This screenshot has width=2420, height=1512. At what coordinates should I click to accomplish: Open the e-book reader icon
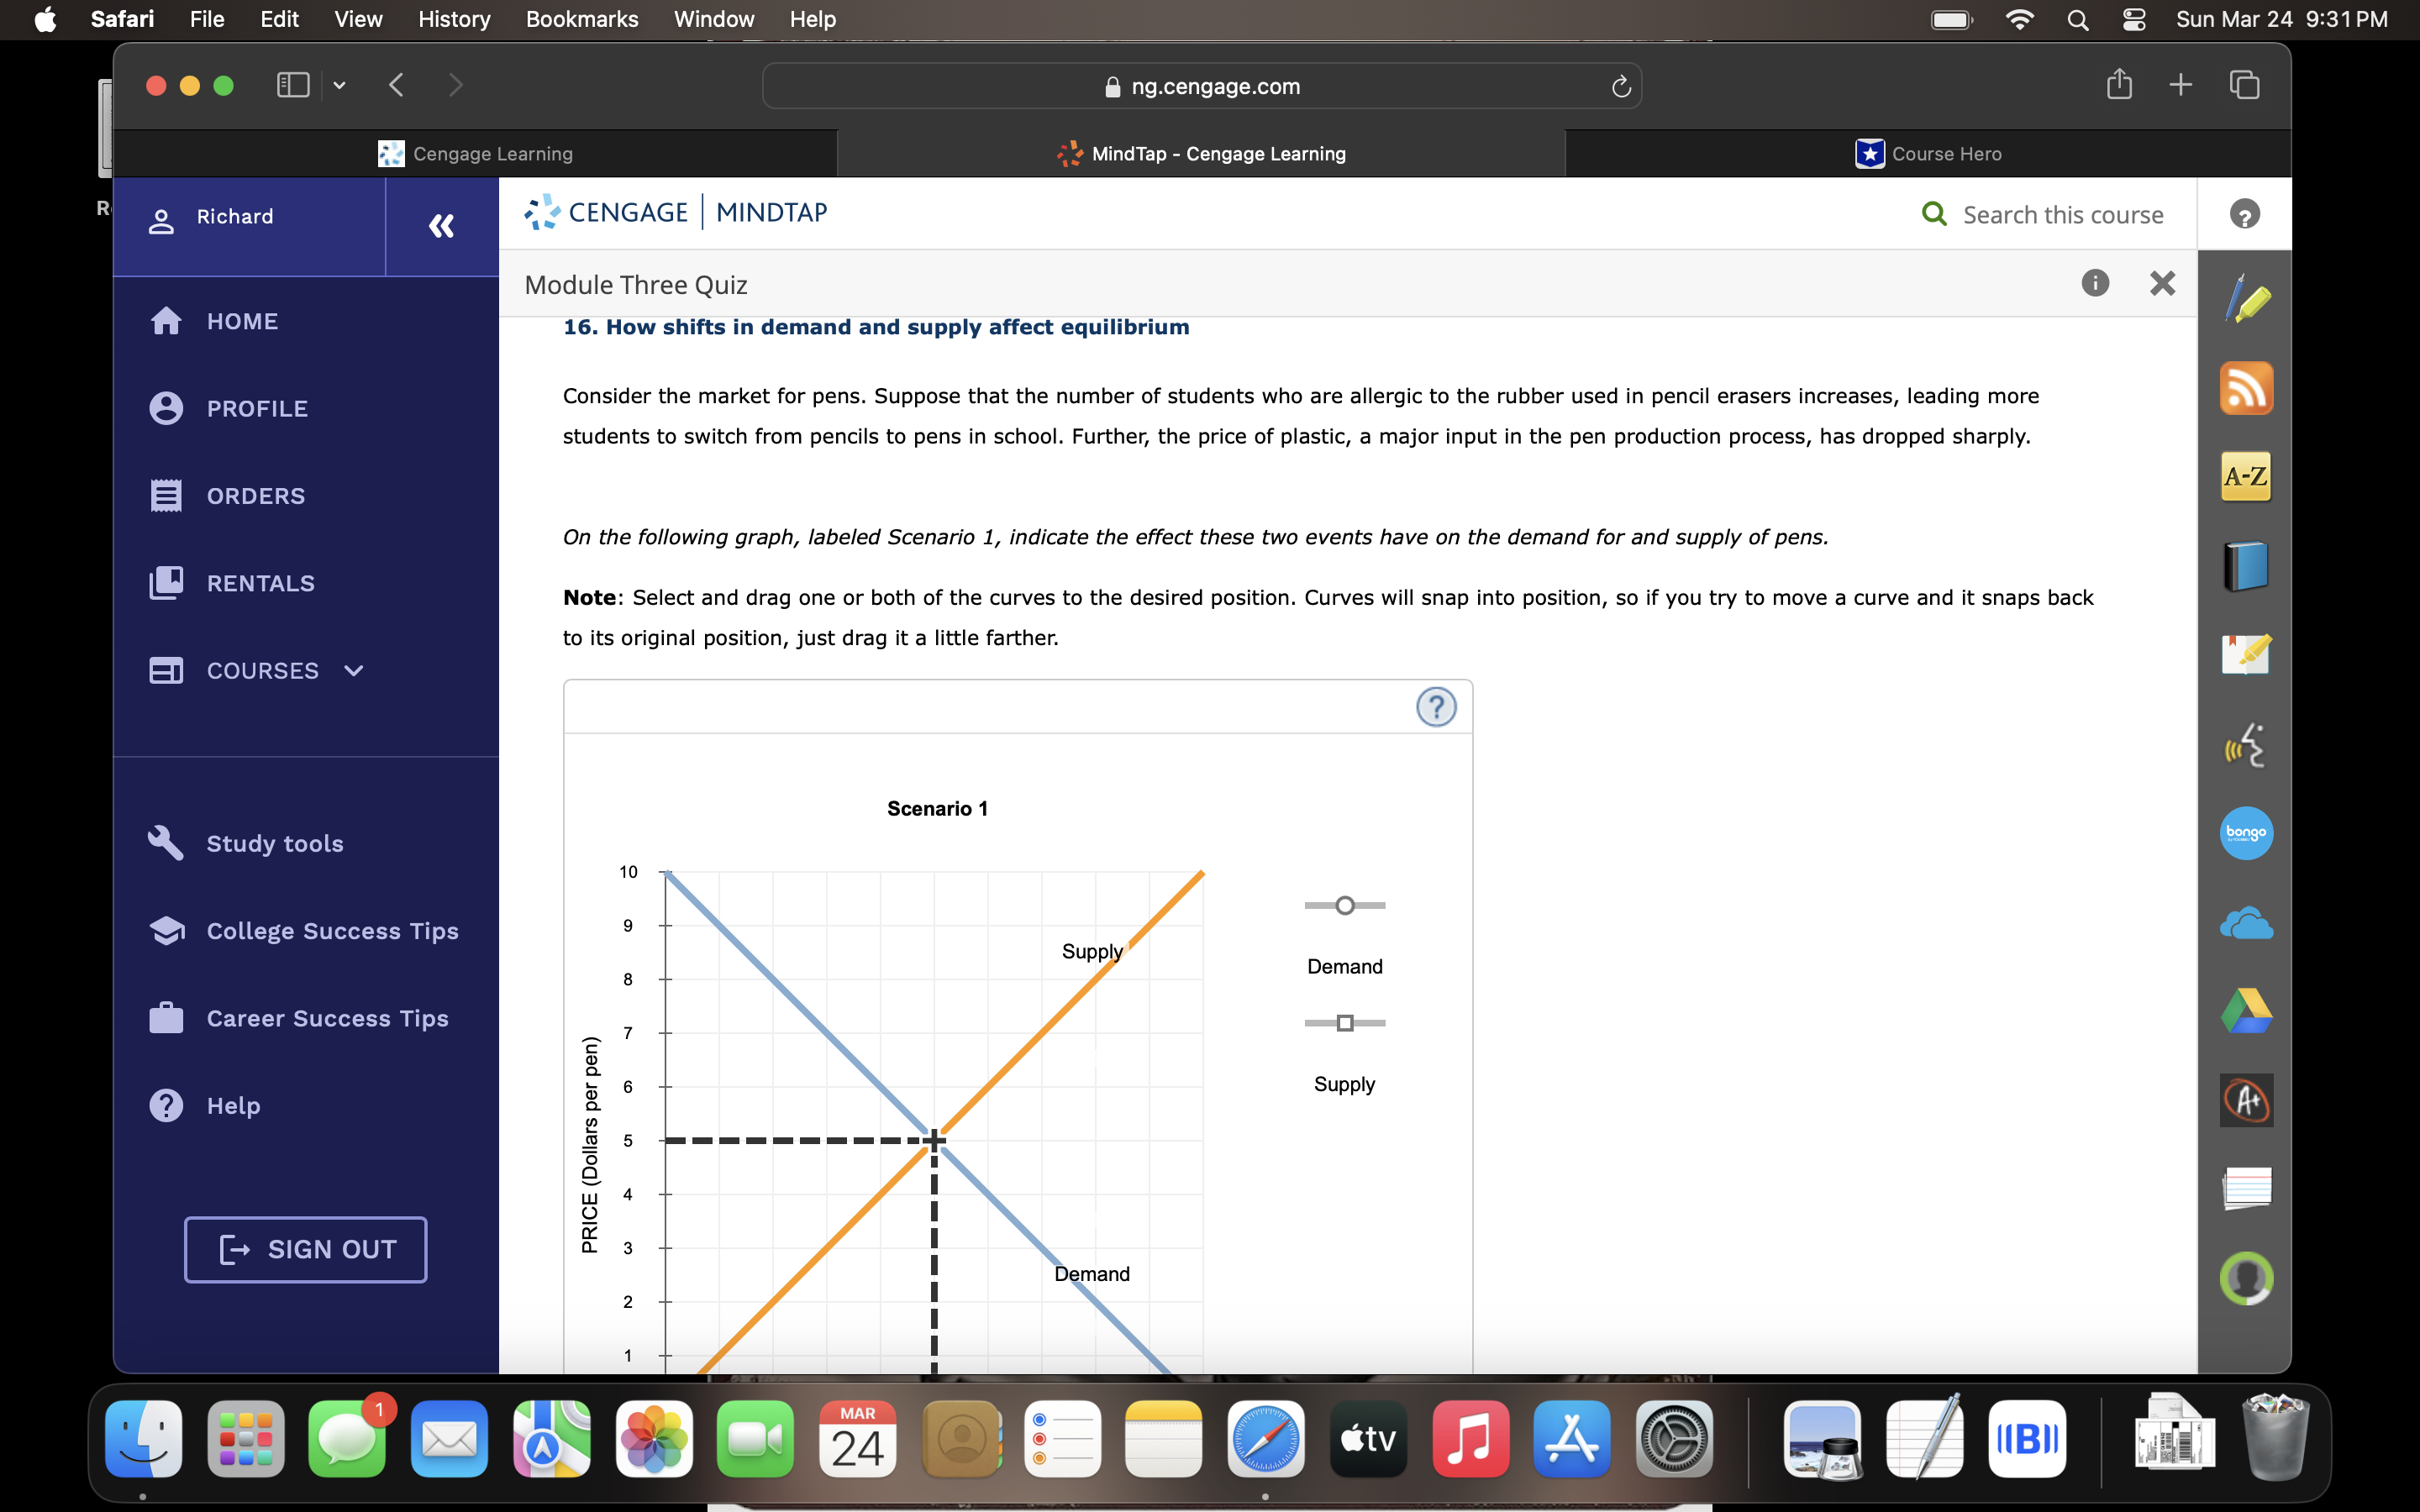tap(2247, 565)
